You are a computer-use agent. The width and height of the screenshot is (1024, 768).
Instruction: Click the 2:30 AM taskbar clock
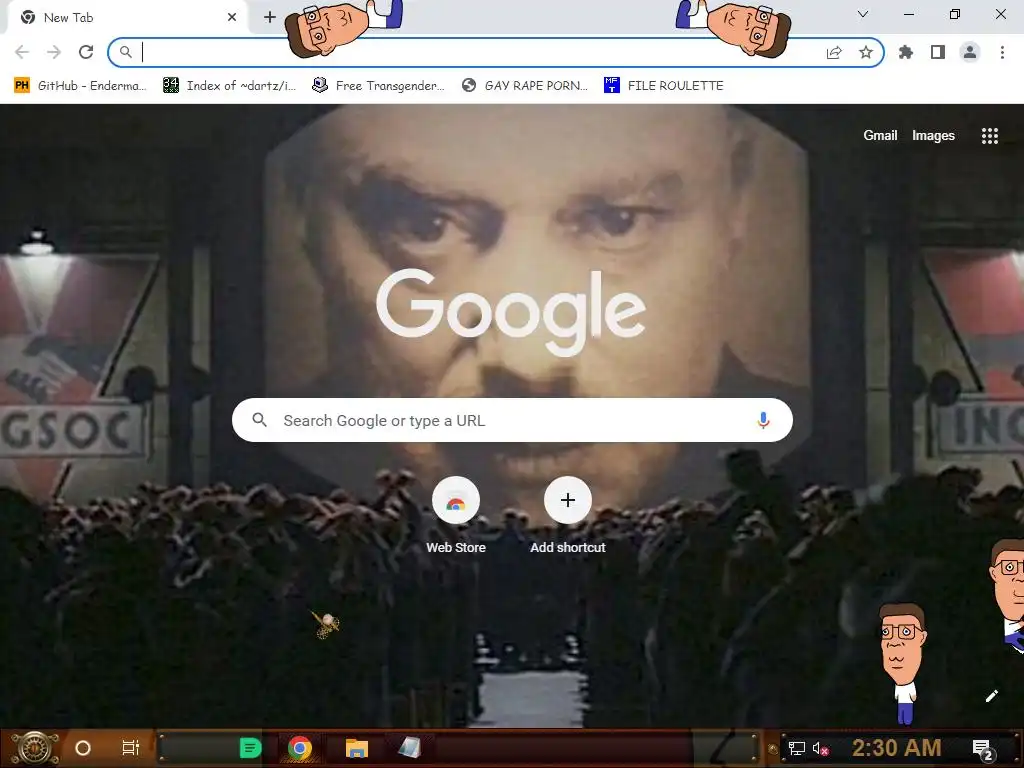[897, 748]
